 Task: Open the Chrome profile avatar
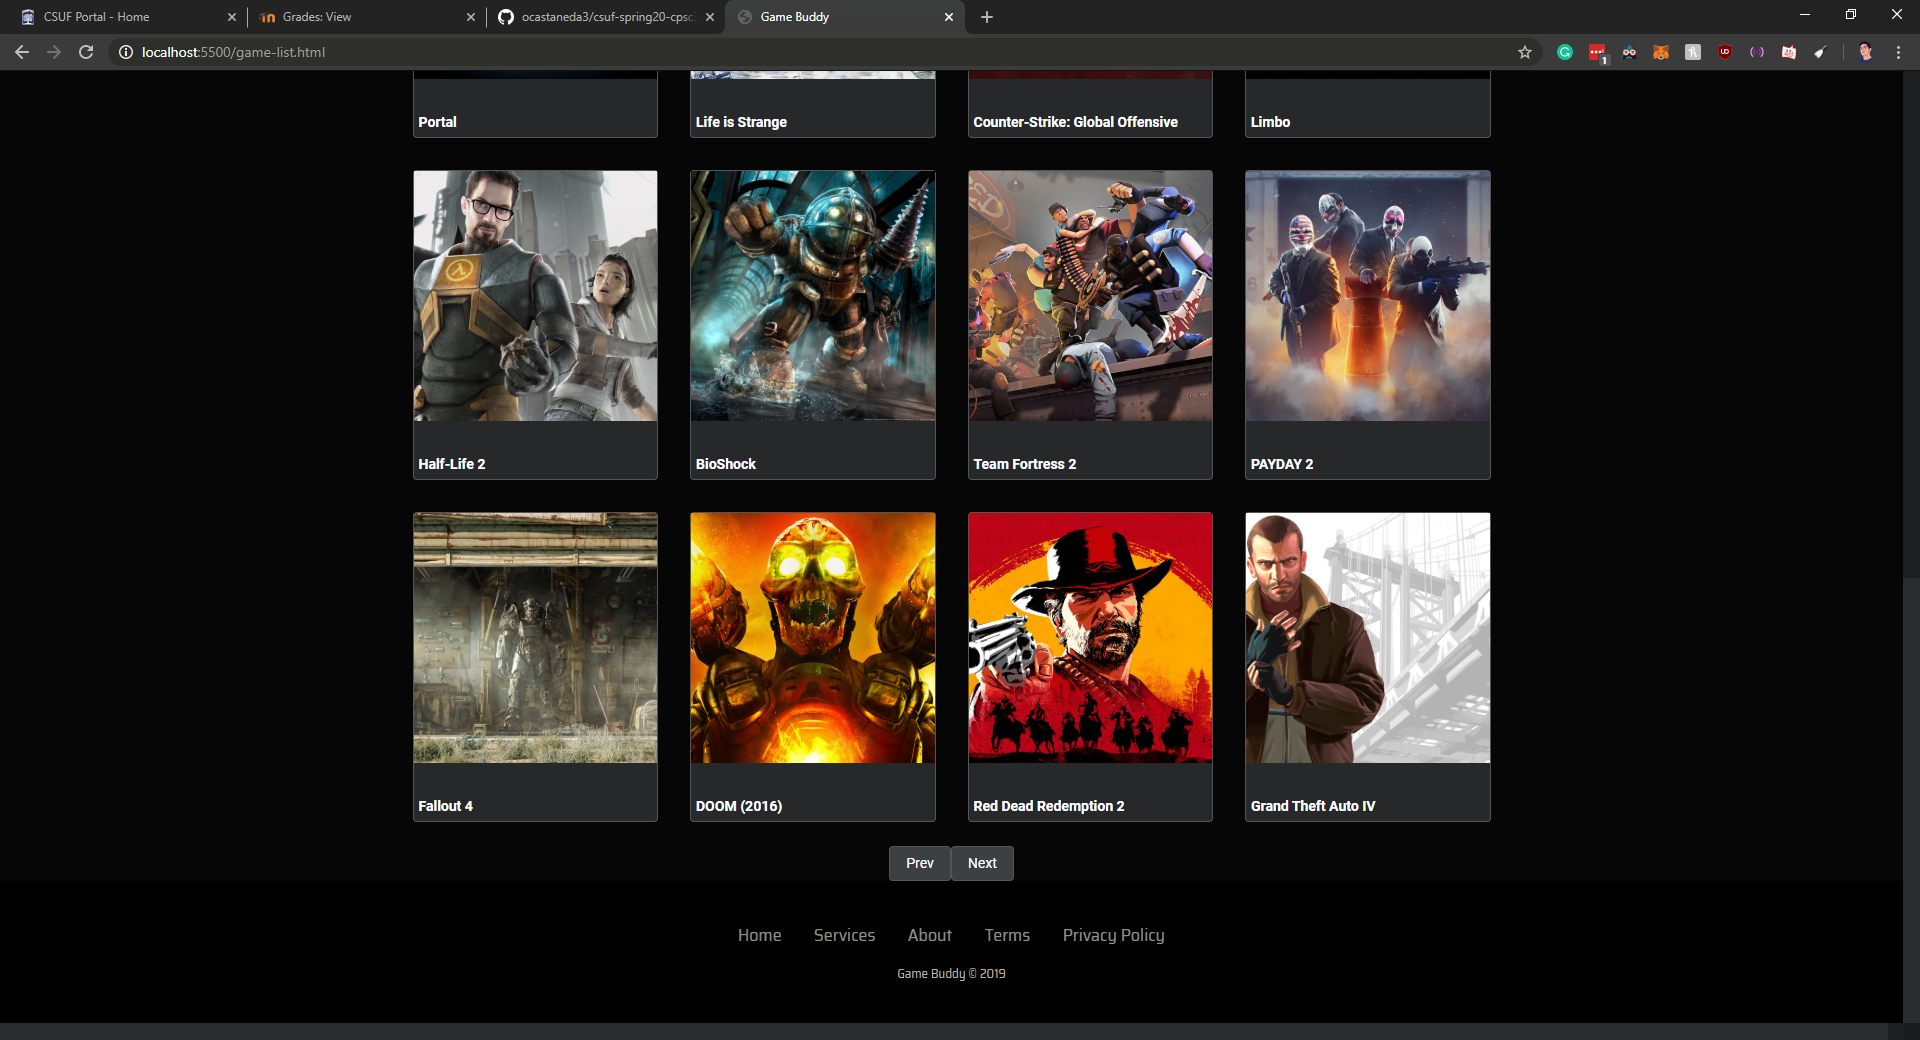pyautogui.click(x=1866, y=52)
